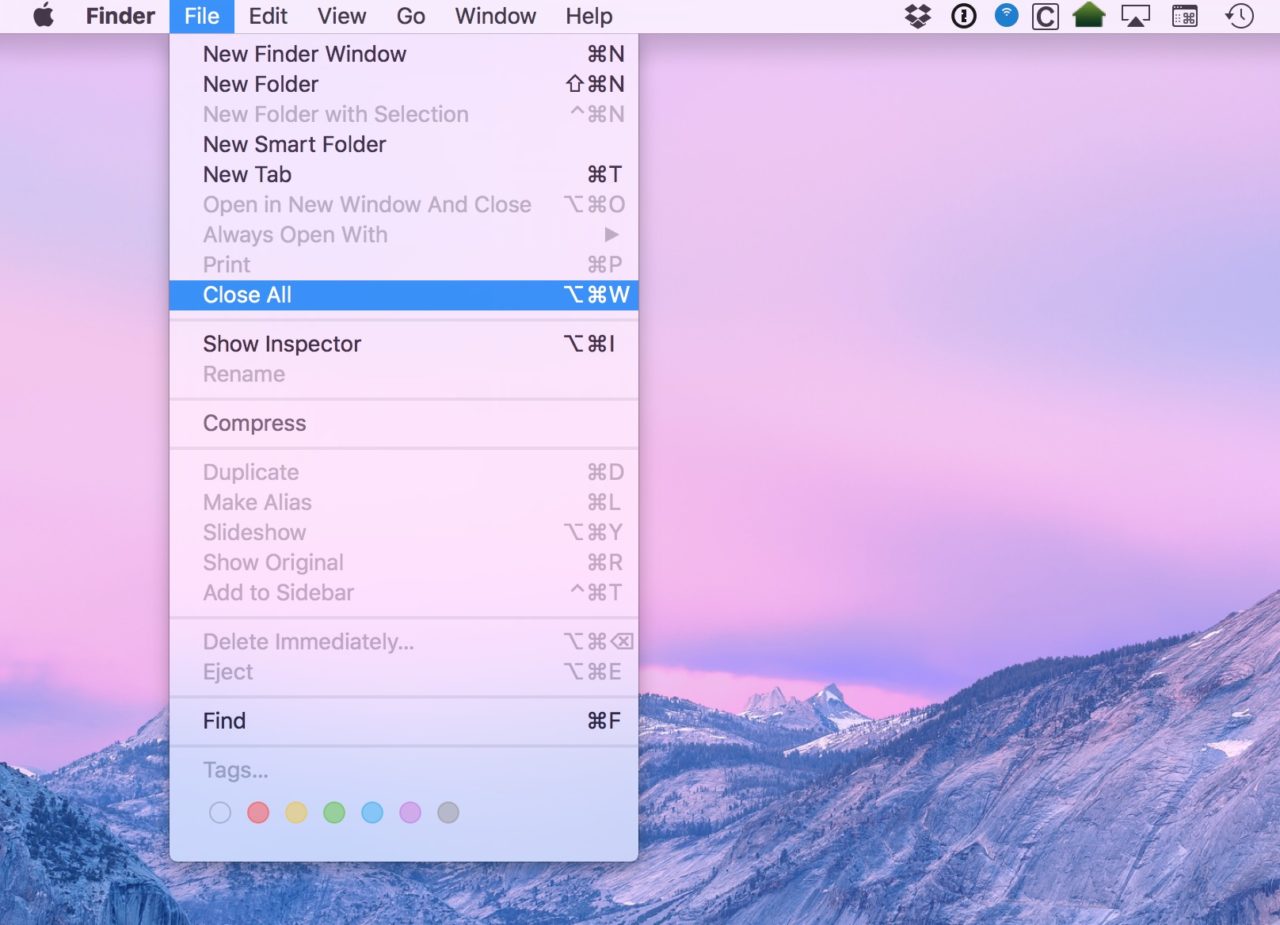The width and height of the screenshot is (1280, 925).
Task: Apply the gray tag color
Action: [x=448, y=813]
